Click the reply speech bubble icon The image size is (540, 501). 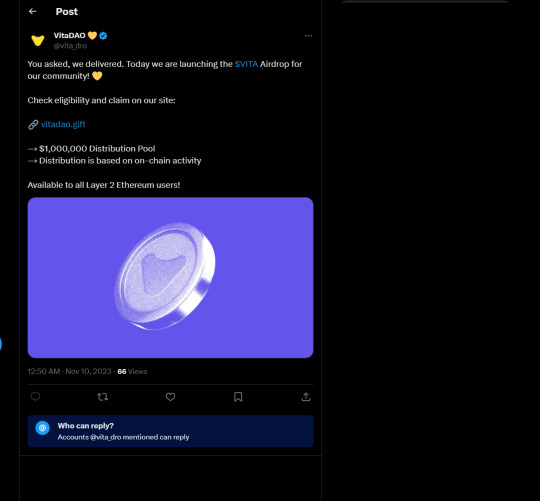35,397
